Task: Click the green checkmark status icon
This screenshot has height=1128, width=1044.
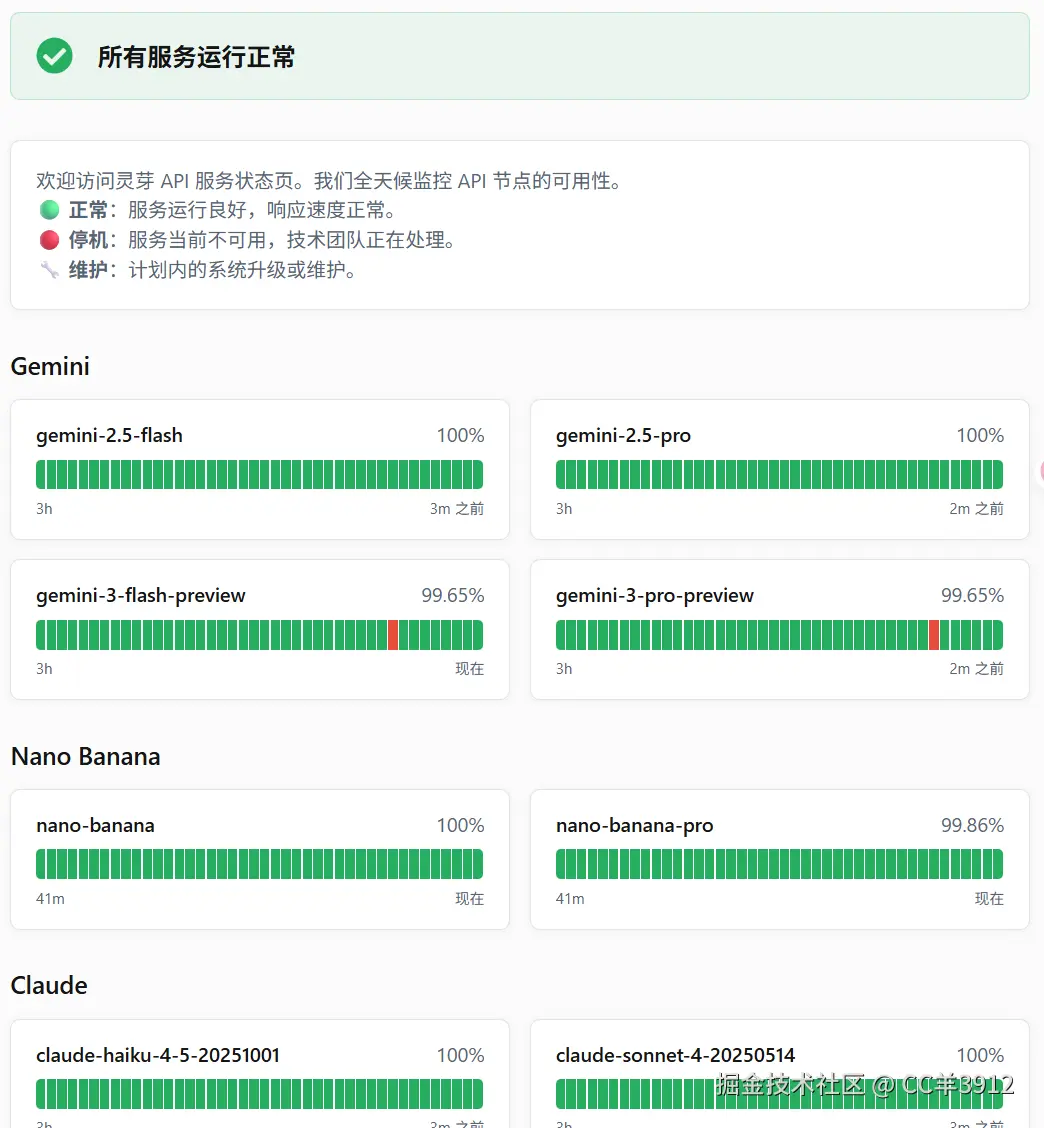Action: (55, 56)
